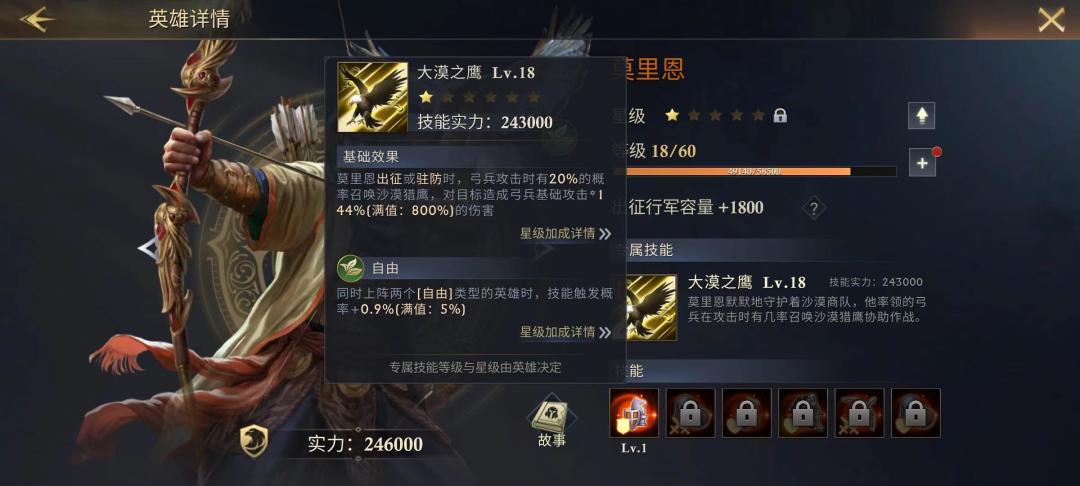The width and height of the screenshot is (1080, 486).
Task: Open the 故事 story book icon
Action: pos(552,422)
